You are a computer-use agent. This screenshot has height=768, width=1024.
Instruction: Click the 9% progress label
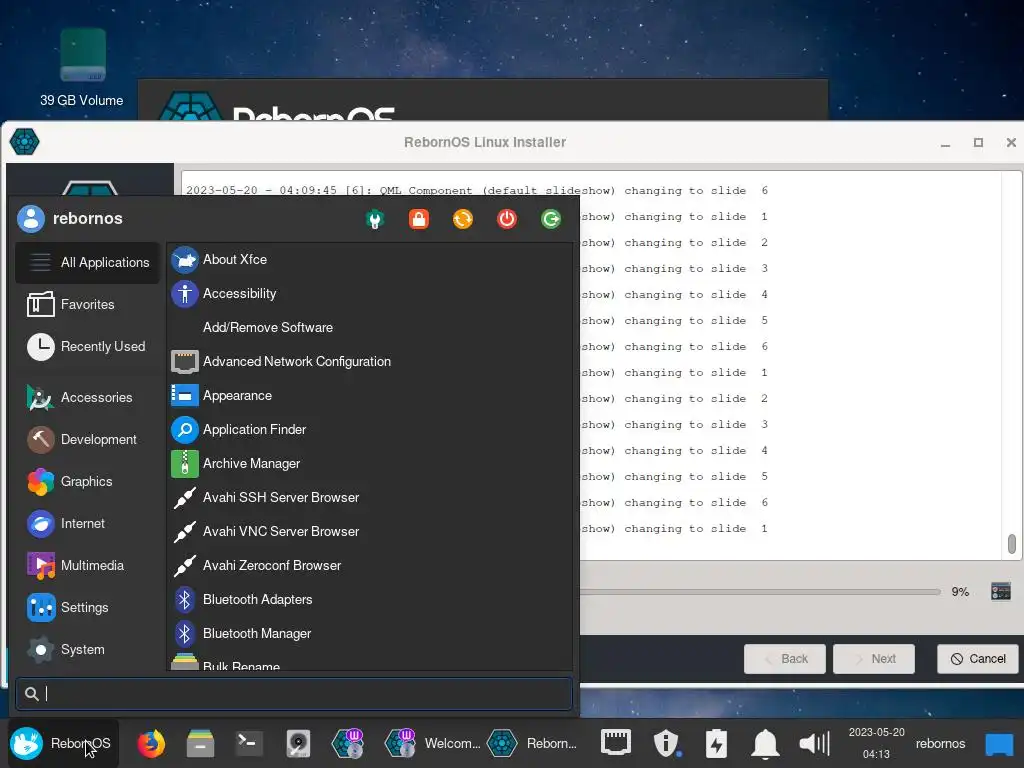(960, 592)
